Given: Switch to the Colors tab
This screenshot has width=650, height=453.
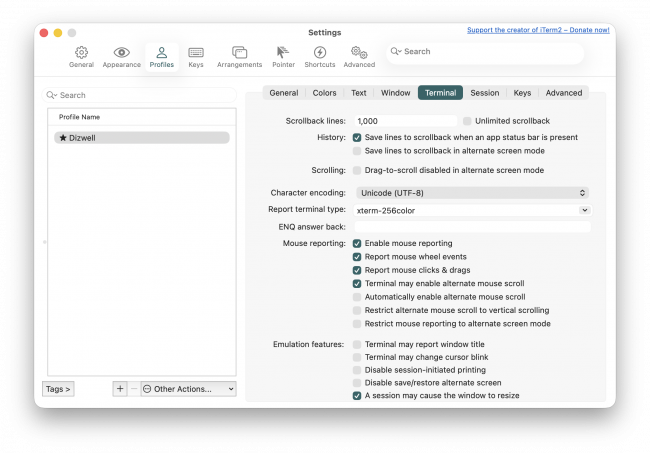Looking at the screenshot, I should pos(324,93).
